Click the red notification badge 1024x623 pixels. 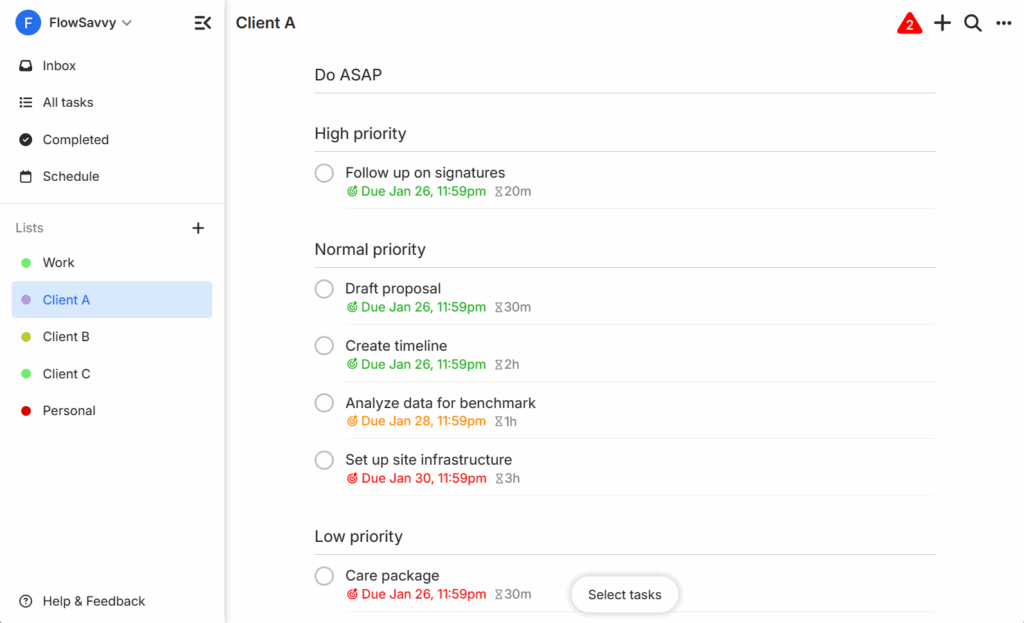pyautogui.click(x=909, y=22)
